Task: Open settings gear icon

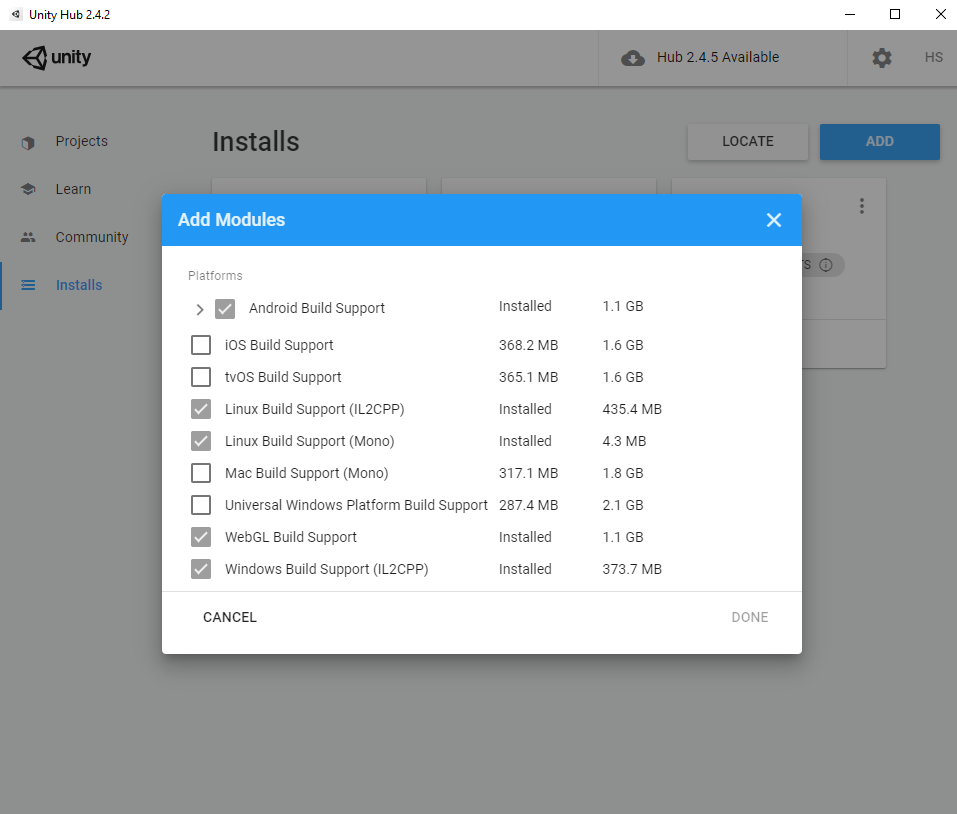Action: 881,58
